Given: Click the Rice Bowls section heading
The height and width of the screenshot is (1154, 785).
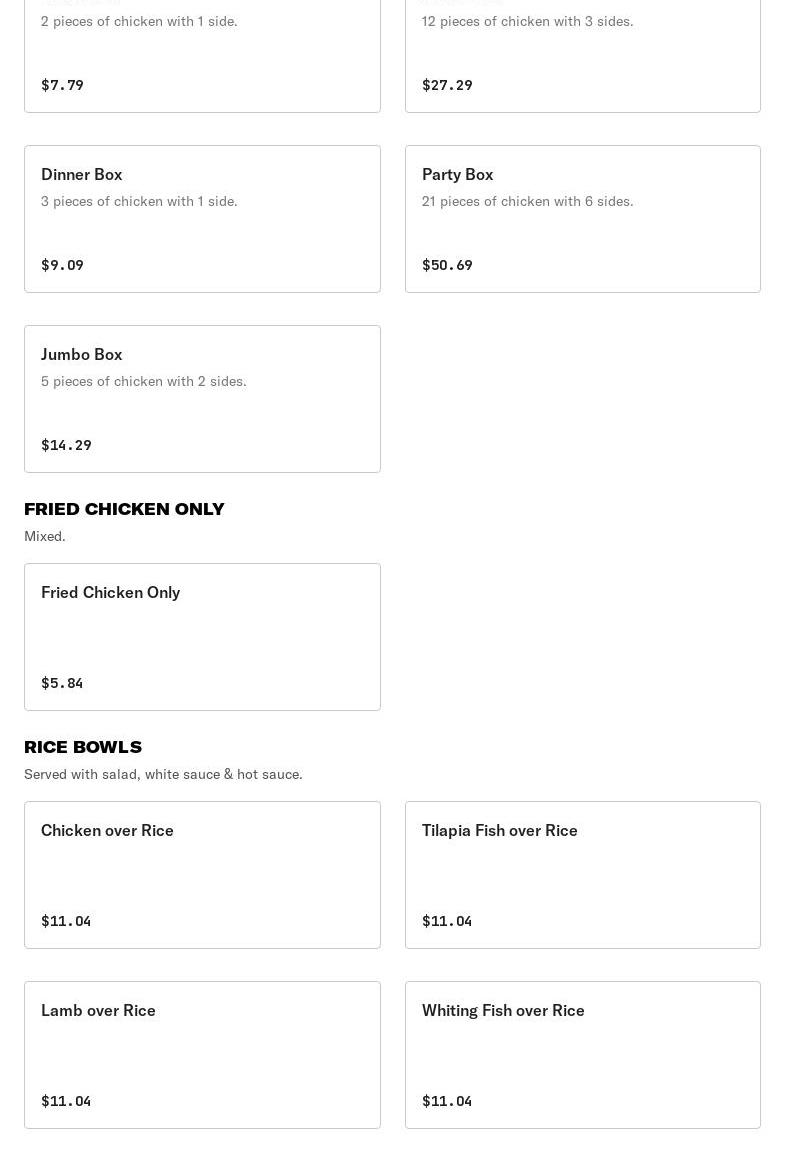Looking at the screenshot, I should pos(83,747).
